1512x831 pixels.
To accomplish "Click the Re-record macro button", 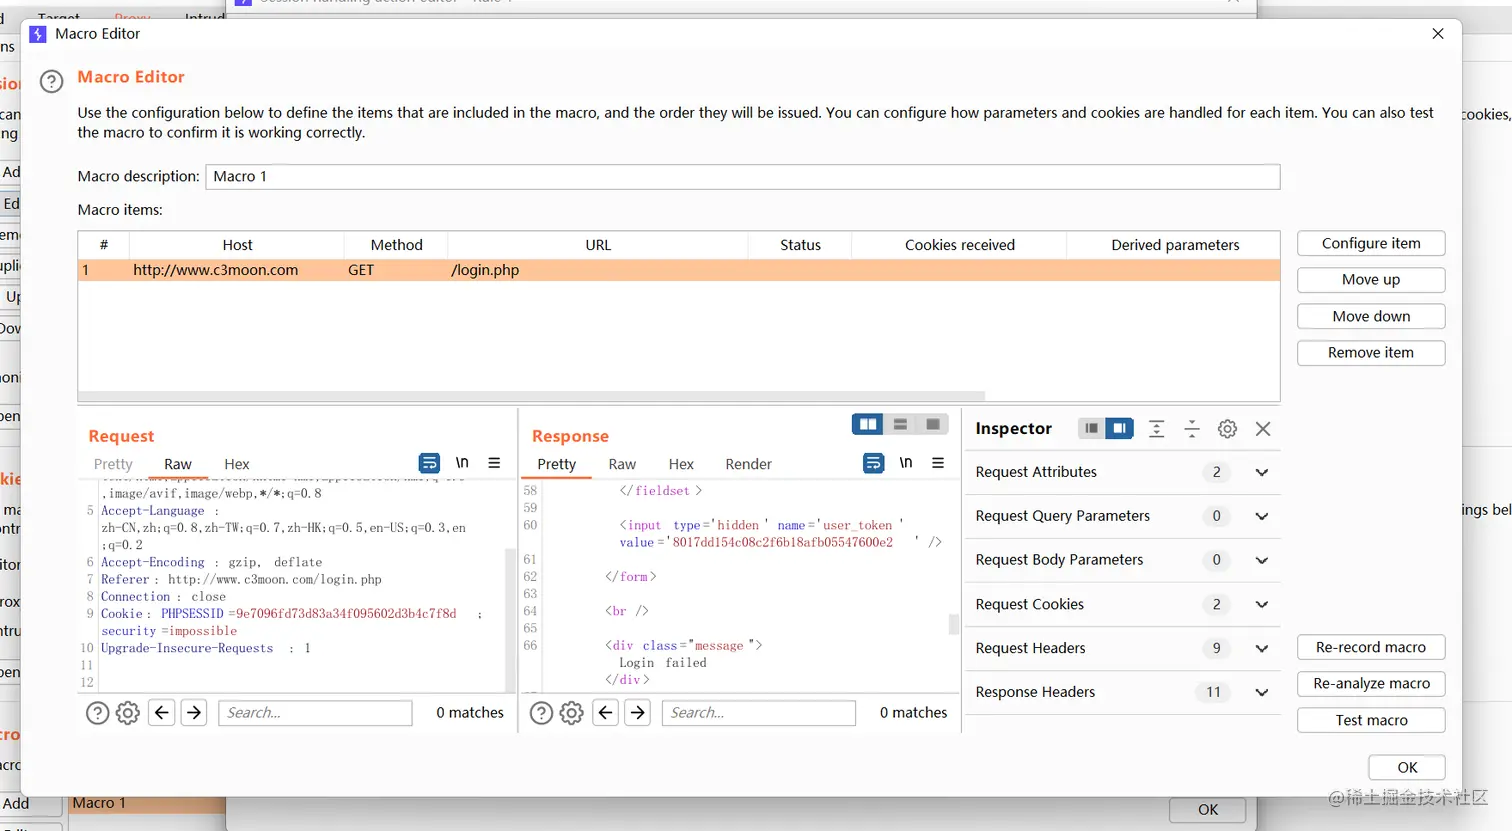I will coord(1371,647).
